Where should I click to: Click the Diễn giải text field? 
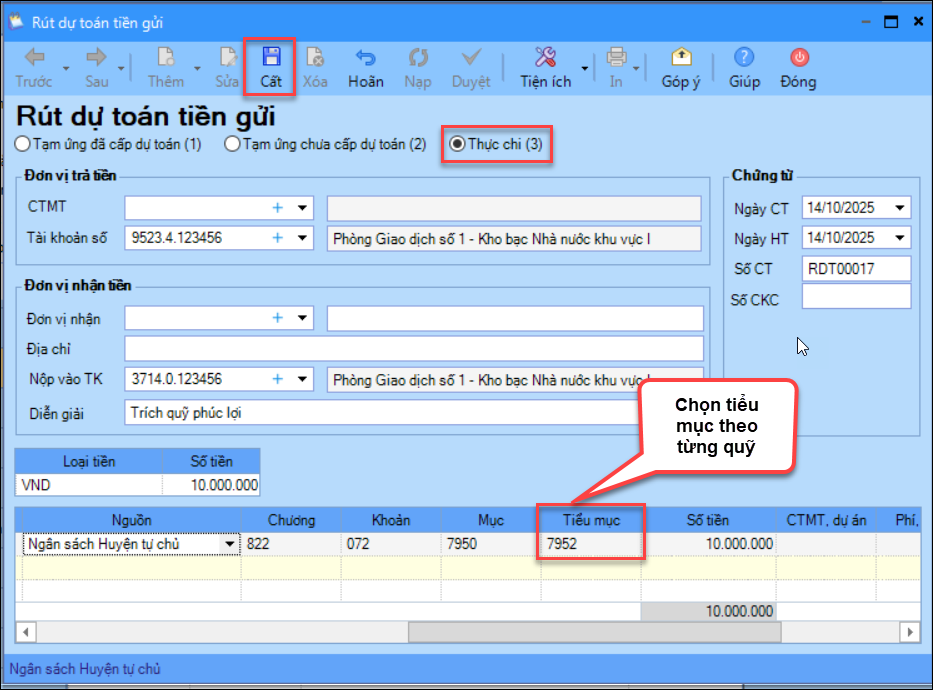click(x=380, y=412)
